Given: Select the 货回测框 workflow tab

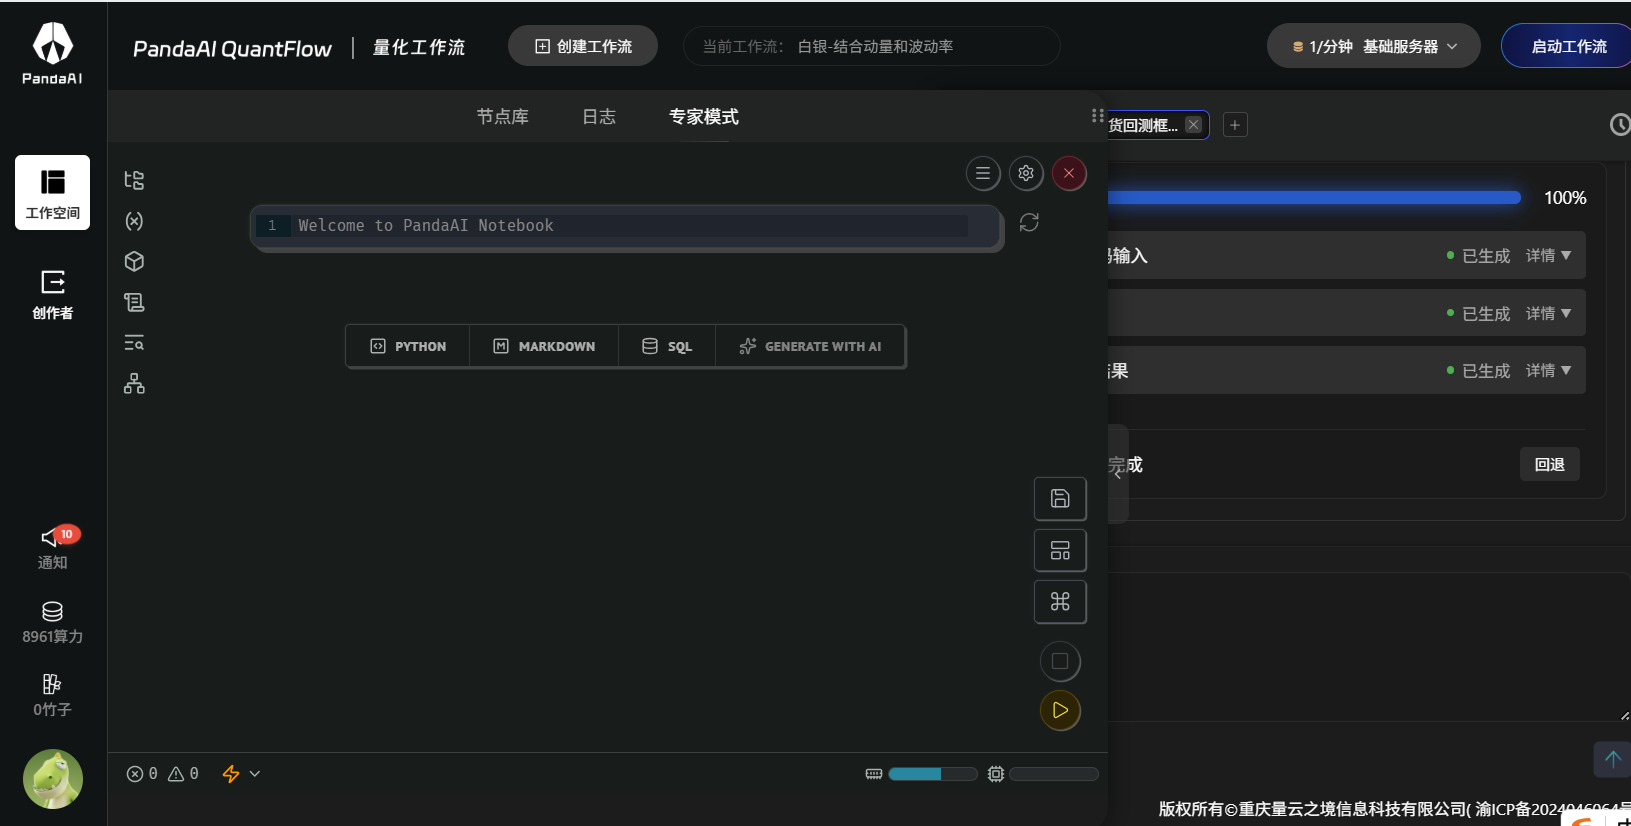Looking at the screenshot, I should click(1143, 125).
